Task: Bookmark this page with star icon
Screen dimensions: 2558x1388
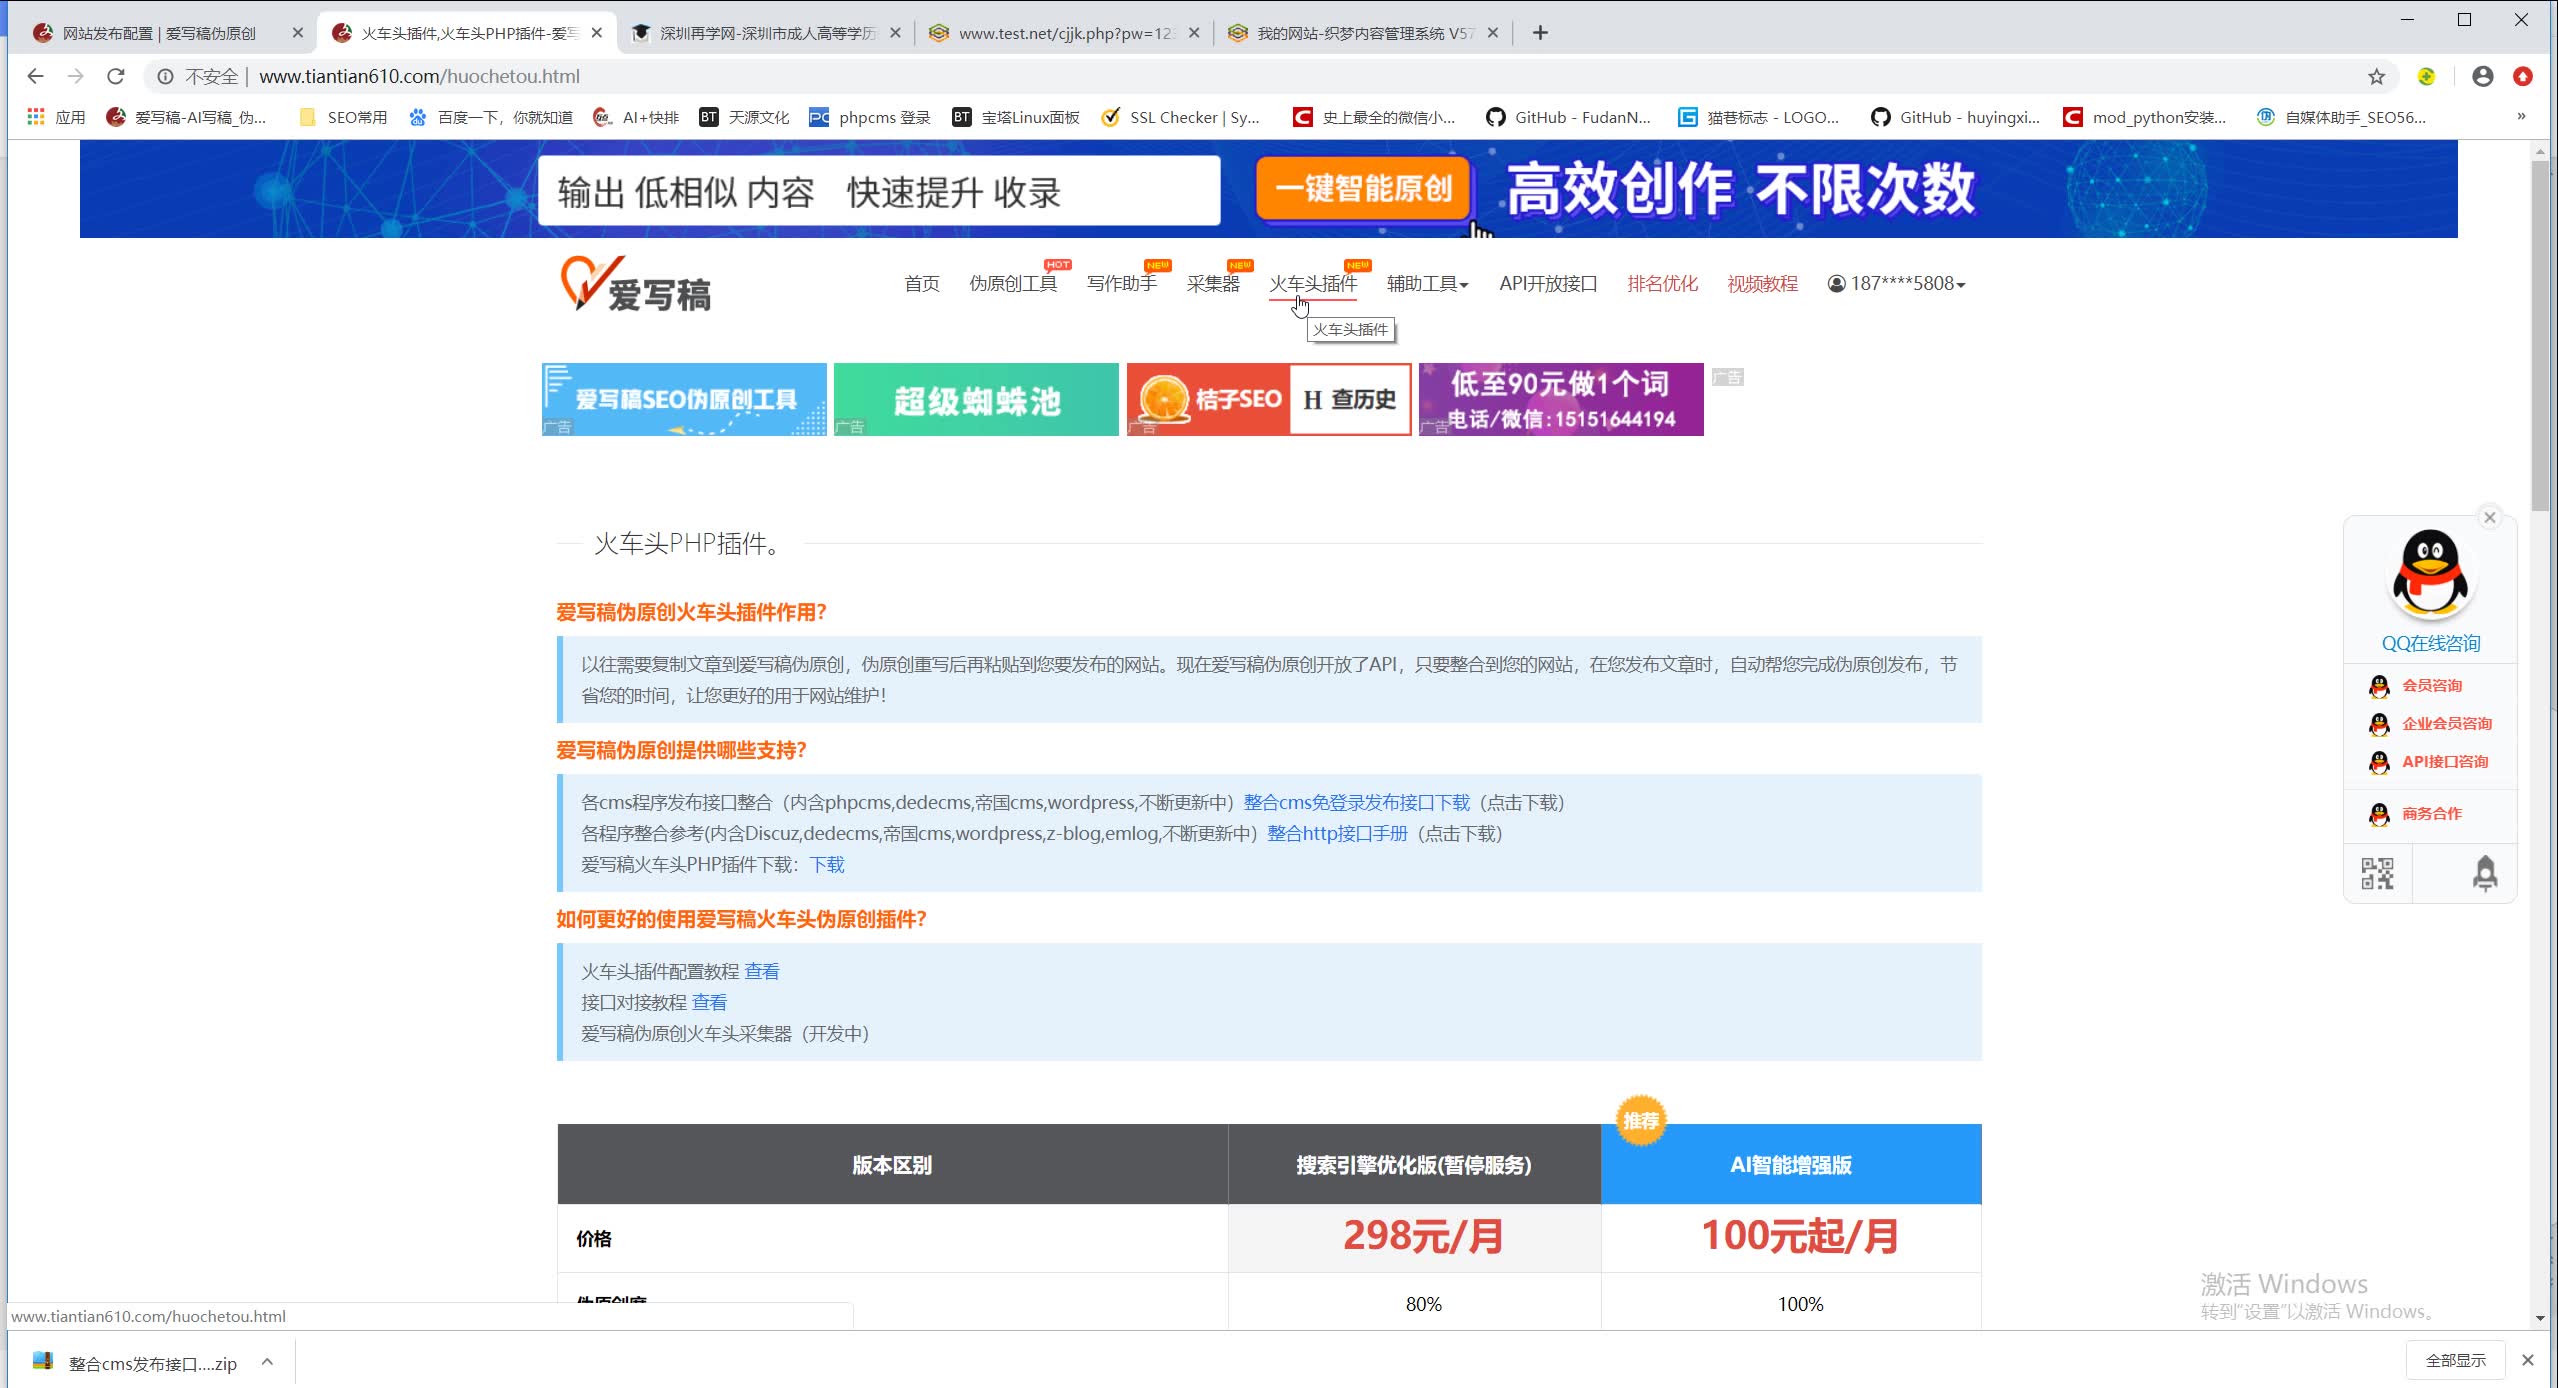Action: pos(2376,76)
